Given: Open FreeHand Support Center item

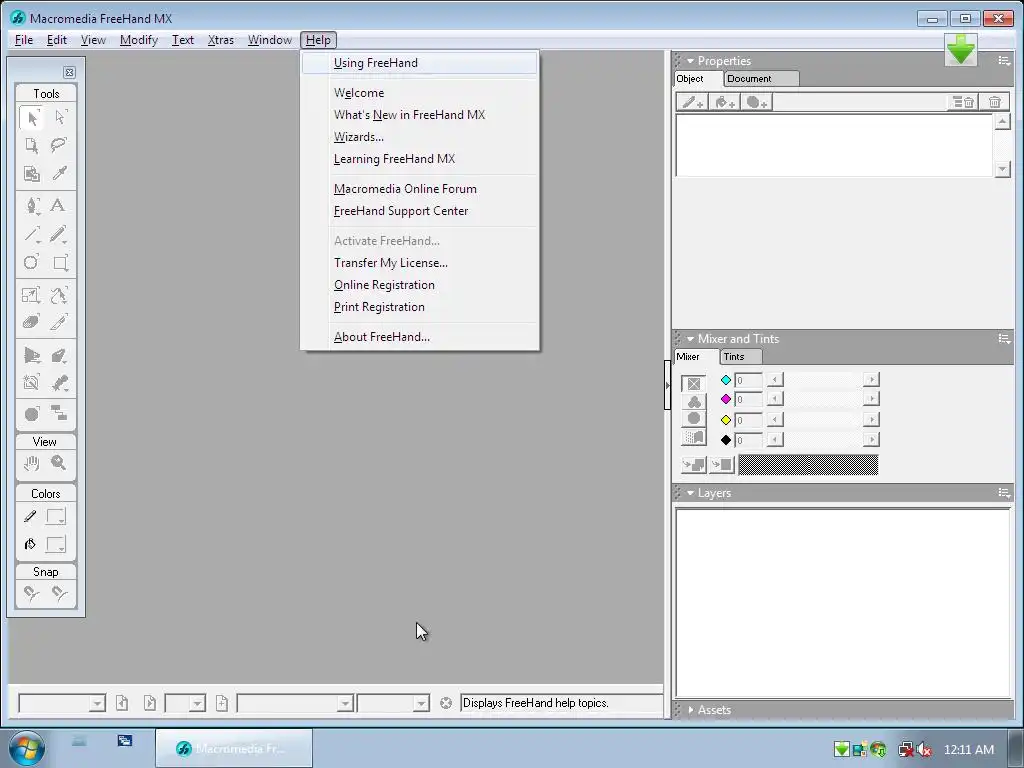Looking at the screenshot, I should [x=420, y=211].
